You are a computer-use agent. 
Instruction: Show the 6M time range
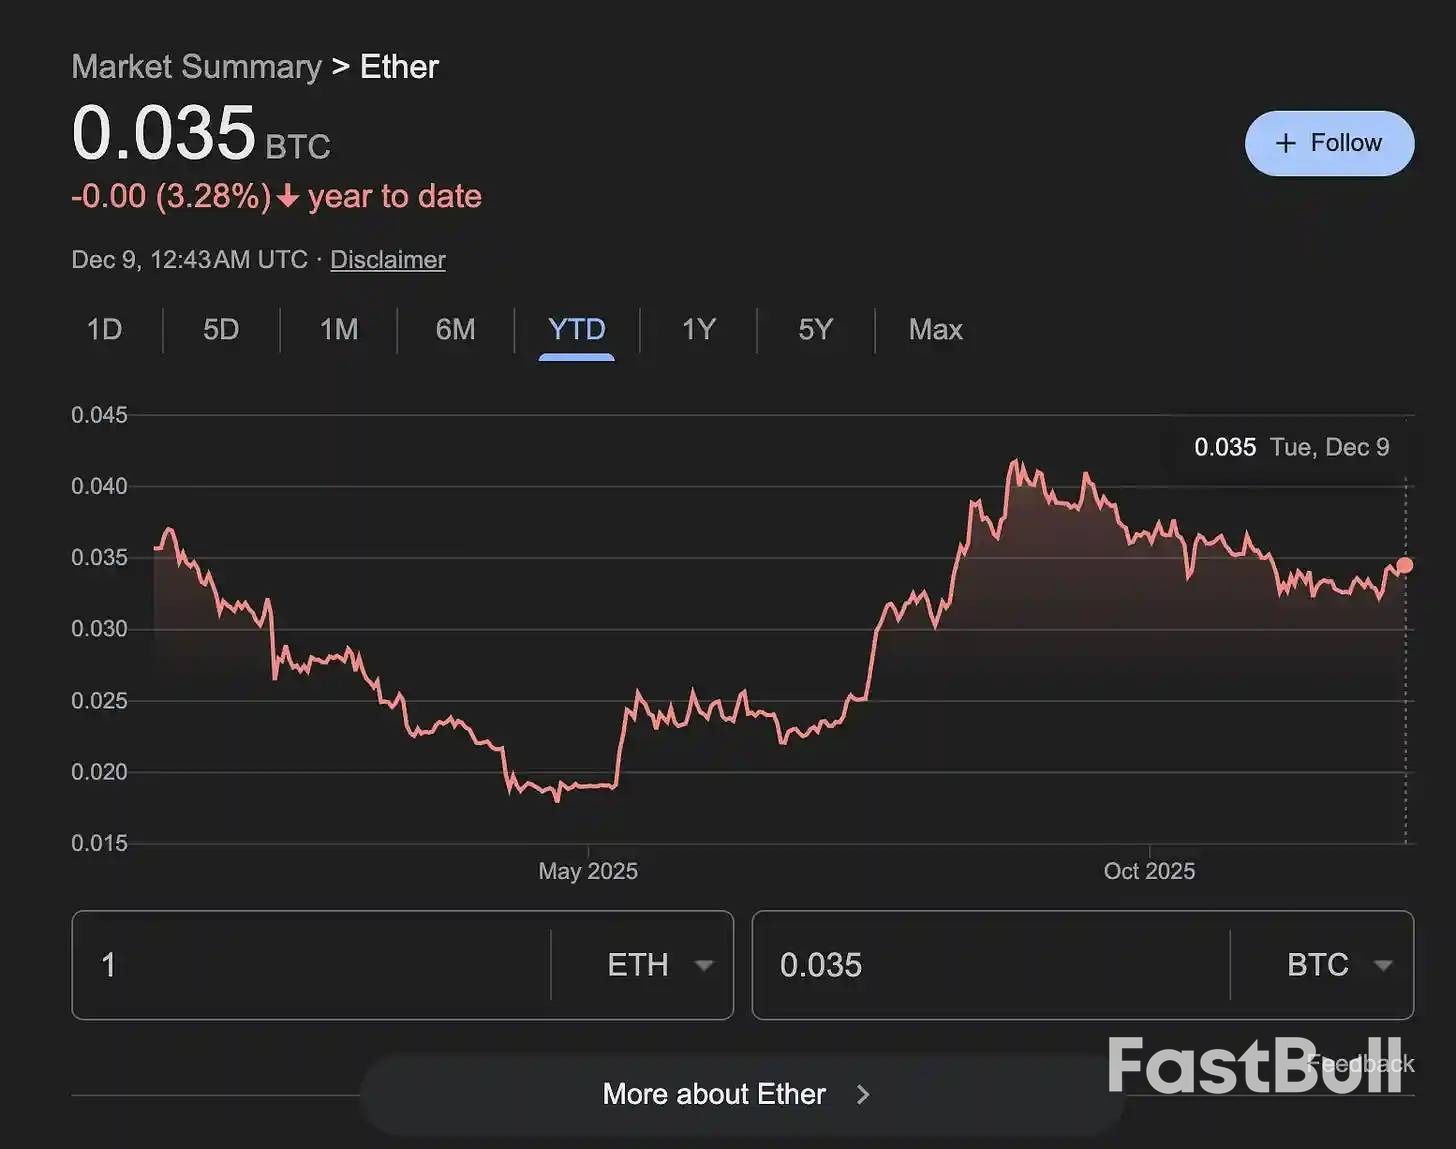455,330
